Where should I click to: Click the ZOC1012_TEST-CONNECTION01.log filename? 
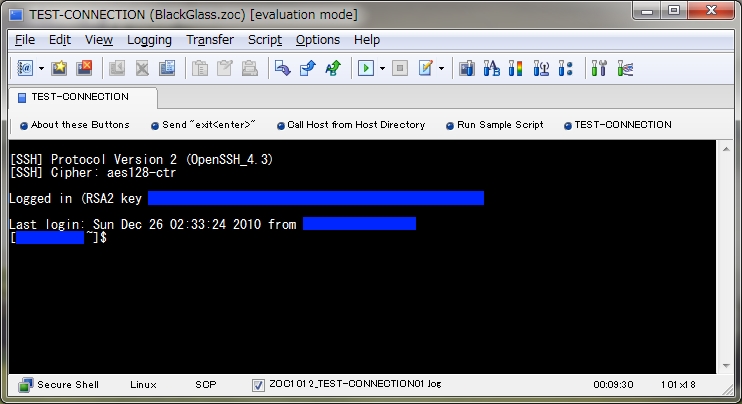click(355, 384)
